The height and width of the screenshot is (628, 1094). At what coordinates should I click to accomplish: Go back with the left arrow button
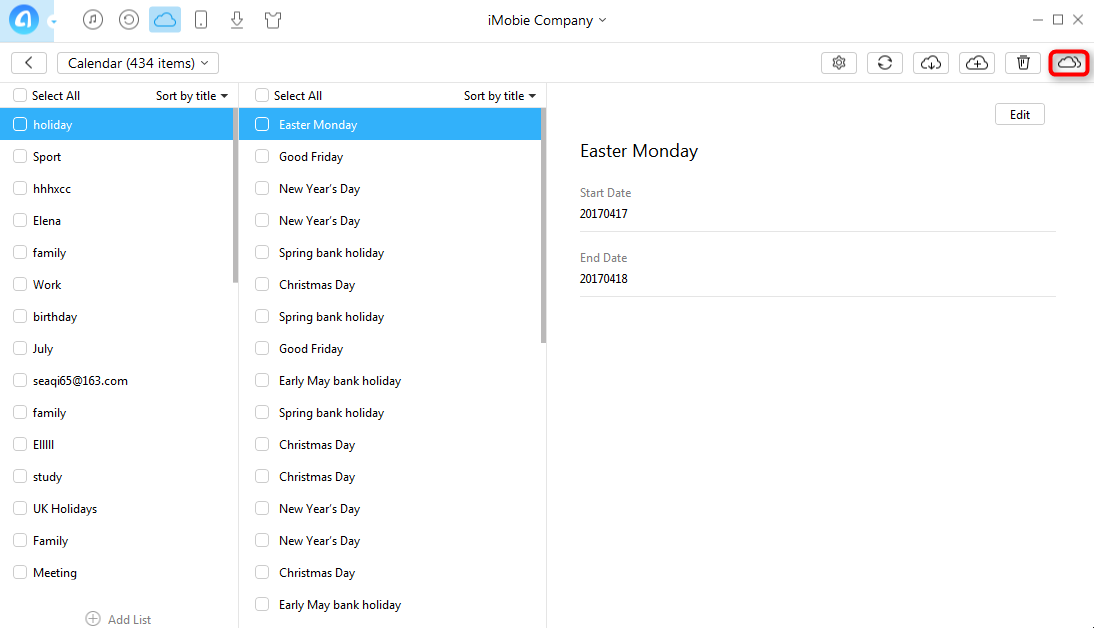pyautogui.click(x=29, y=63)
